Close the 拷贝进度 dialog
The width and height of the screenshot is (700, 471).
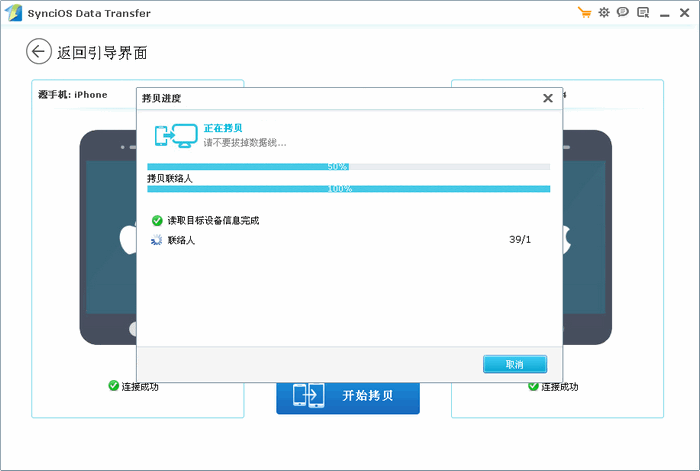(x=548, y=98)
